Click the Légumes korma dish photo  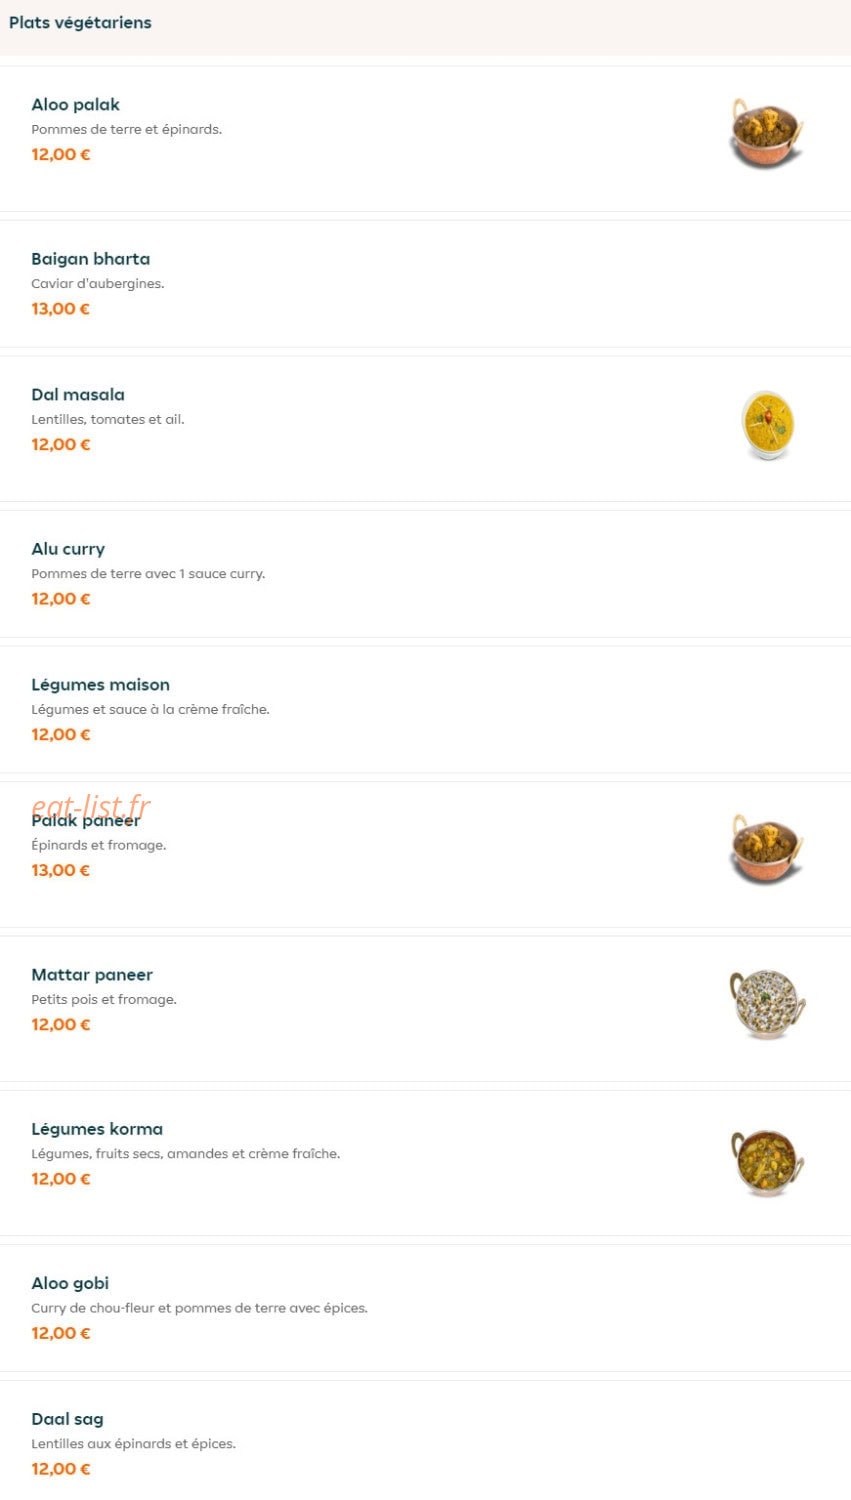(x=767, y=1160)
